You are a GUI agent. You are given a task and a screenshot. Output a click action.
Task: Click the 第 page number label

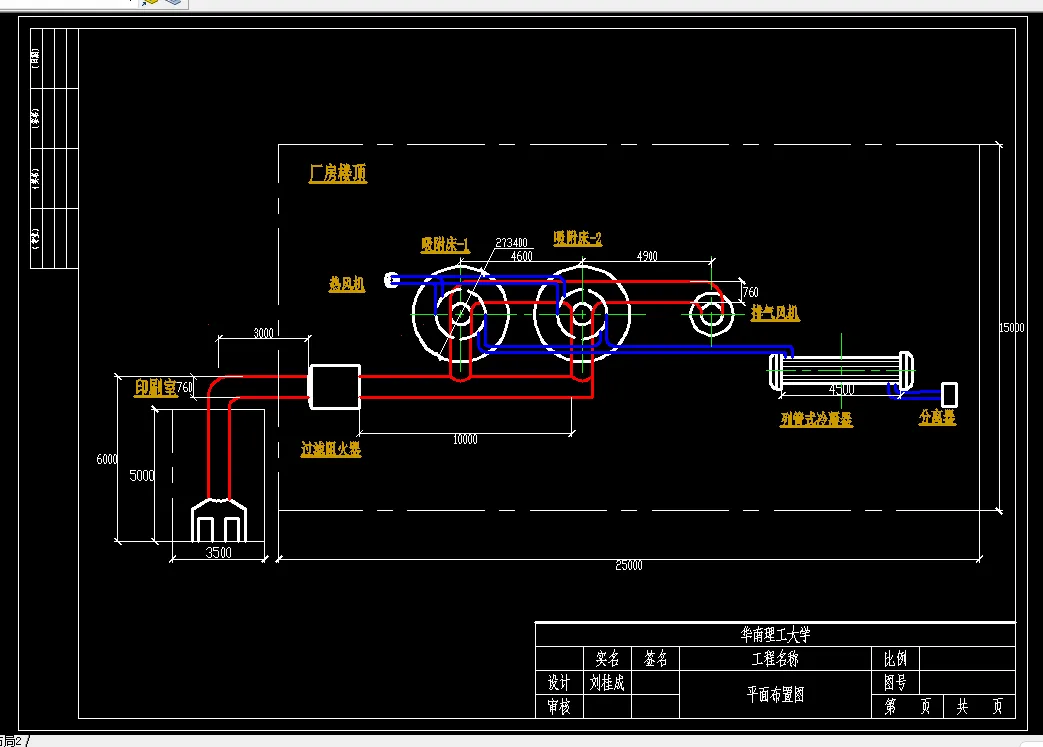891,706
